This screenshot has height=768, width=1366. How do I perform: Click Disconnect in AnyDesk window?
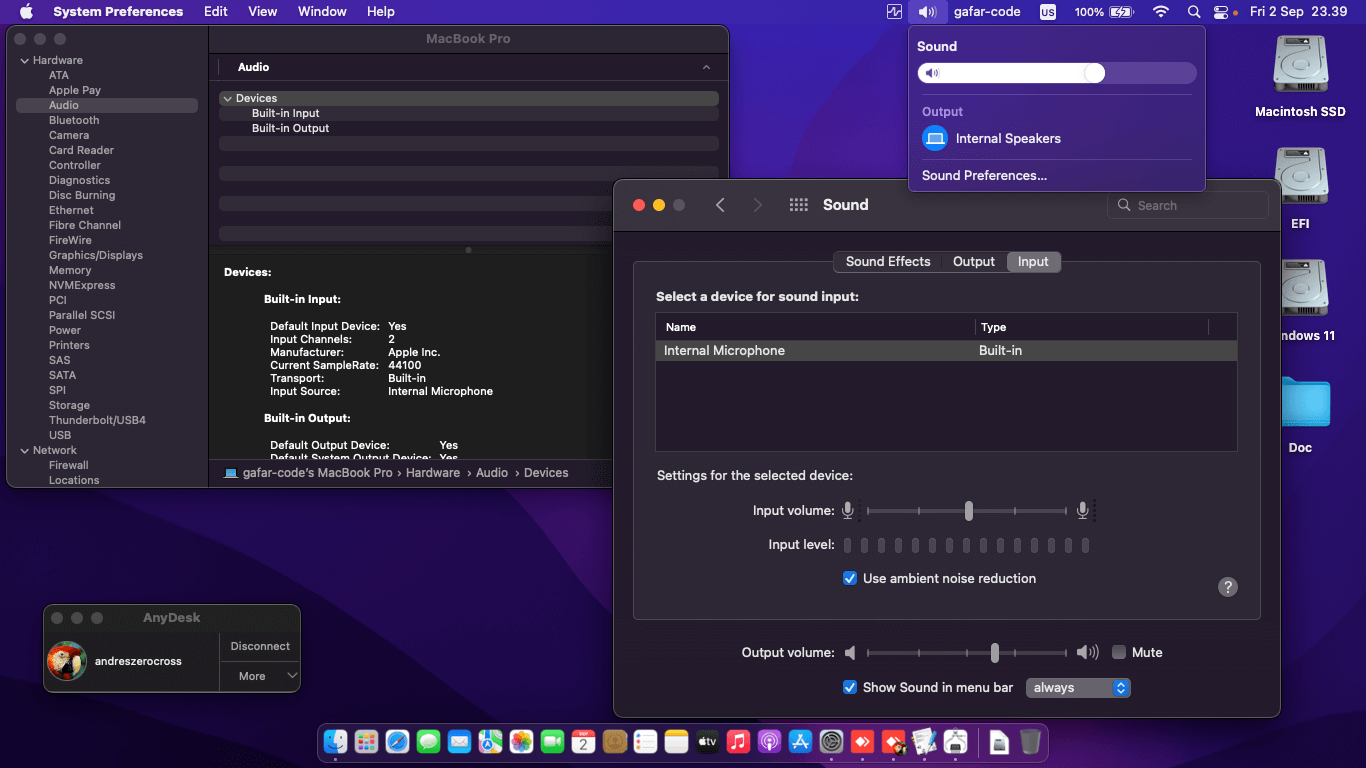260,646
